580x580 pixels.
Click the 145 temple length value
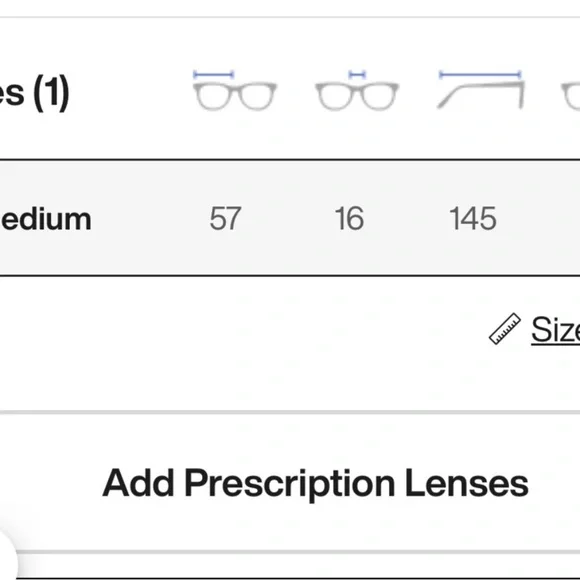click(x=473, y=219)
